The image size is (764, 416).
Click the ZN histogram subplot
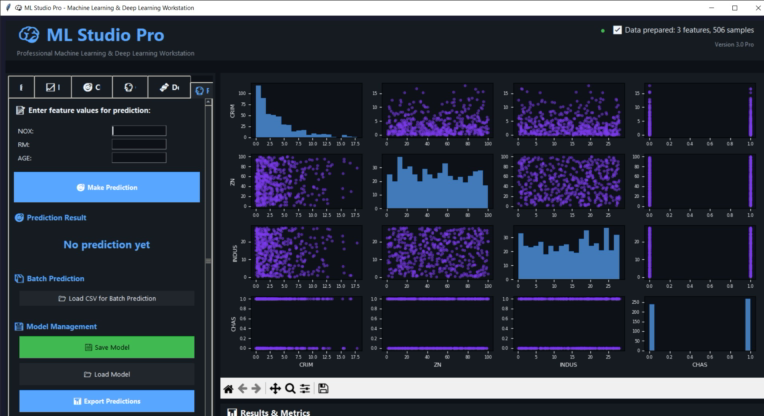click(x=437, y=181)
